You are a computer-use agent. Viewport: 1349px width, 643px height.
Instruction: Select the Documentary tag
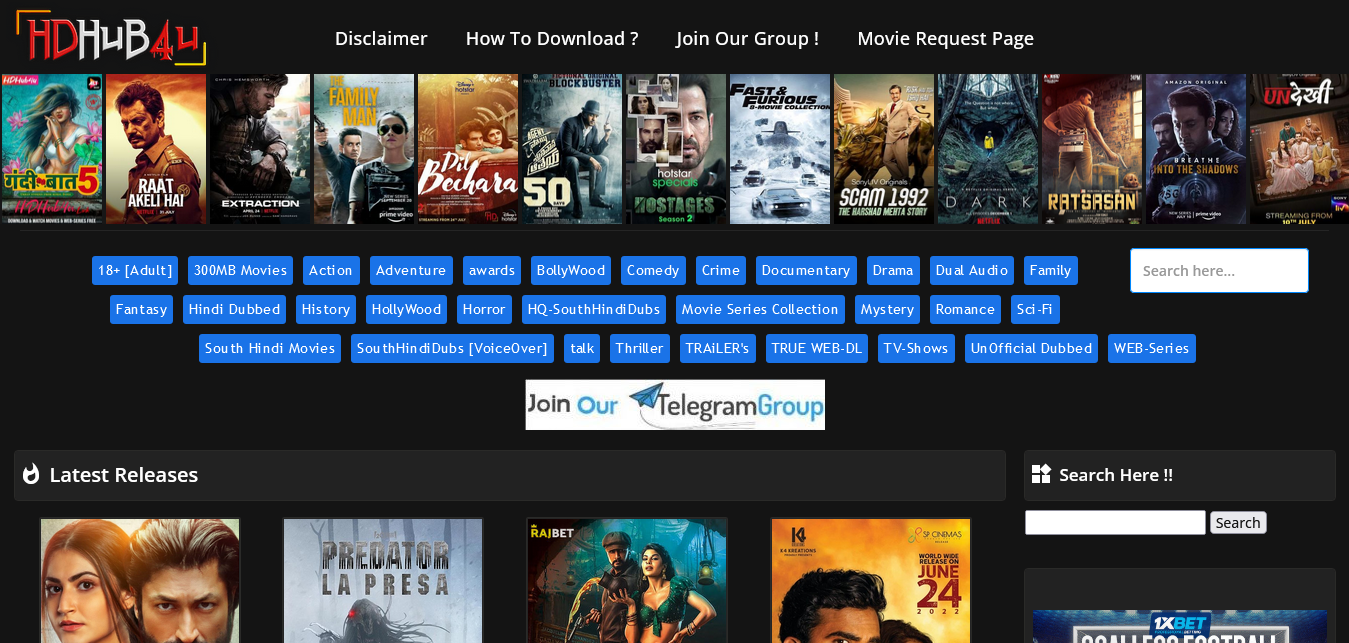tap(806, 270)
